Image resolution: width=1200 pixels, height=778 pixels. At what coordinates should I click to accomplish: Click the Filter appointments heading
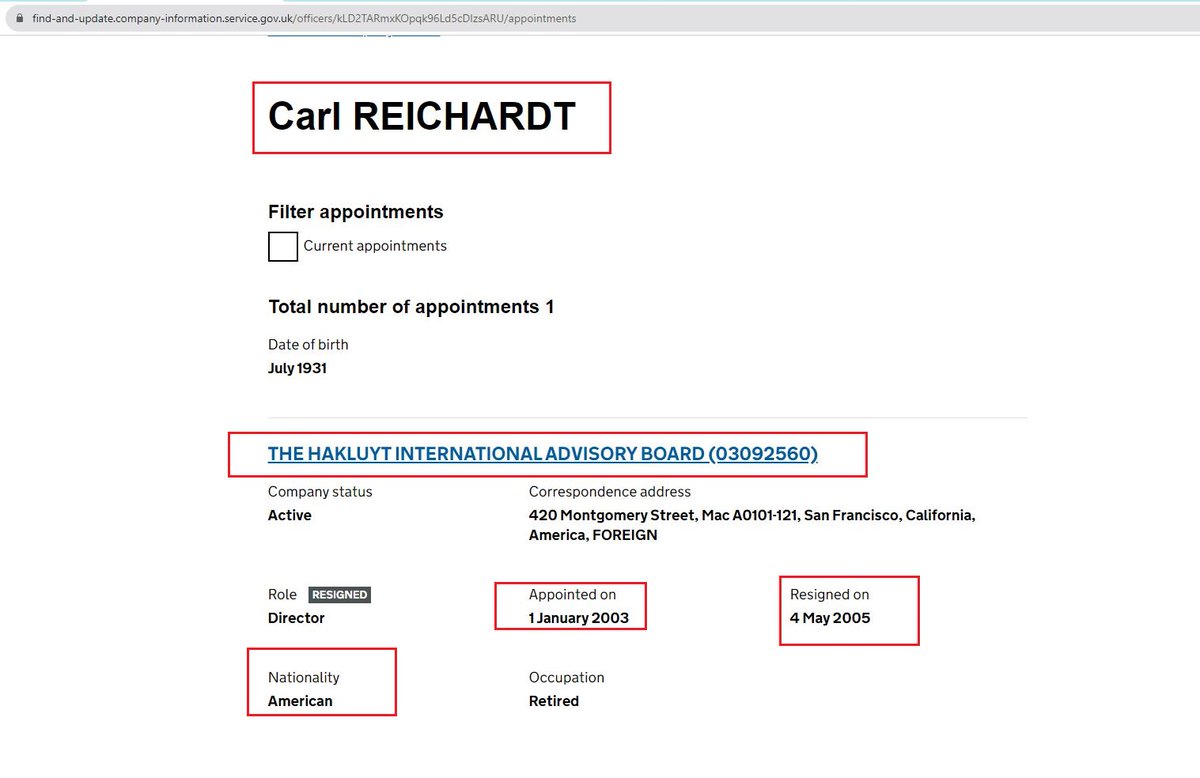click(356, 212)
